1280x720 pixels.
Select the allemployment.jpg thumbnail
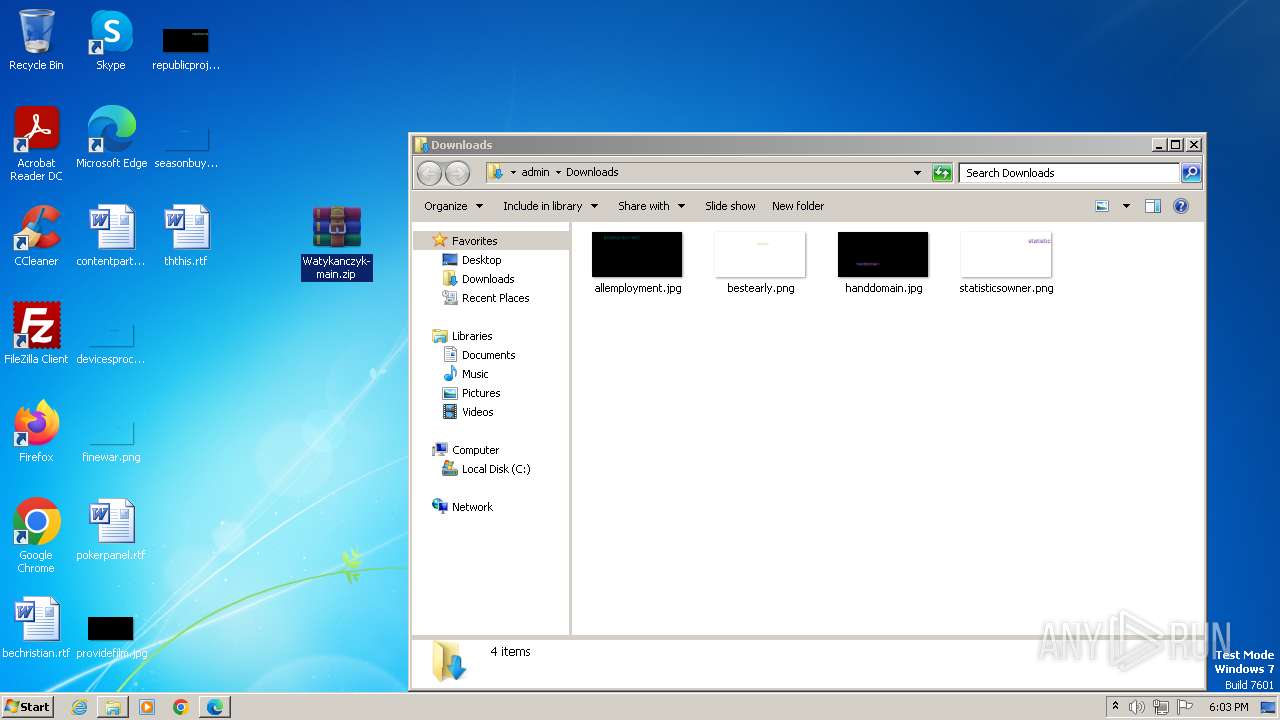[637, 263]
